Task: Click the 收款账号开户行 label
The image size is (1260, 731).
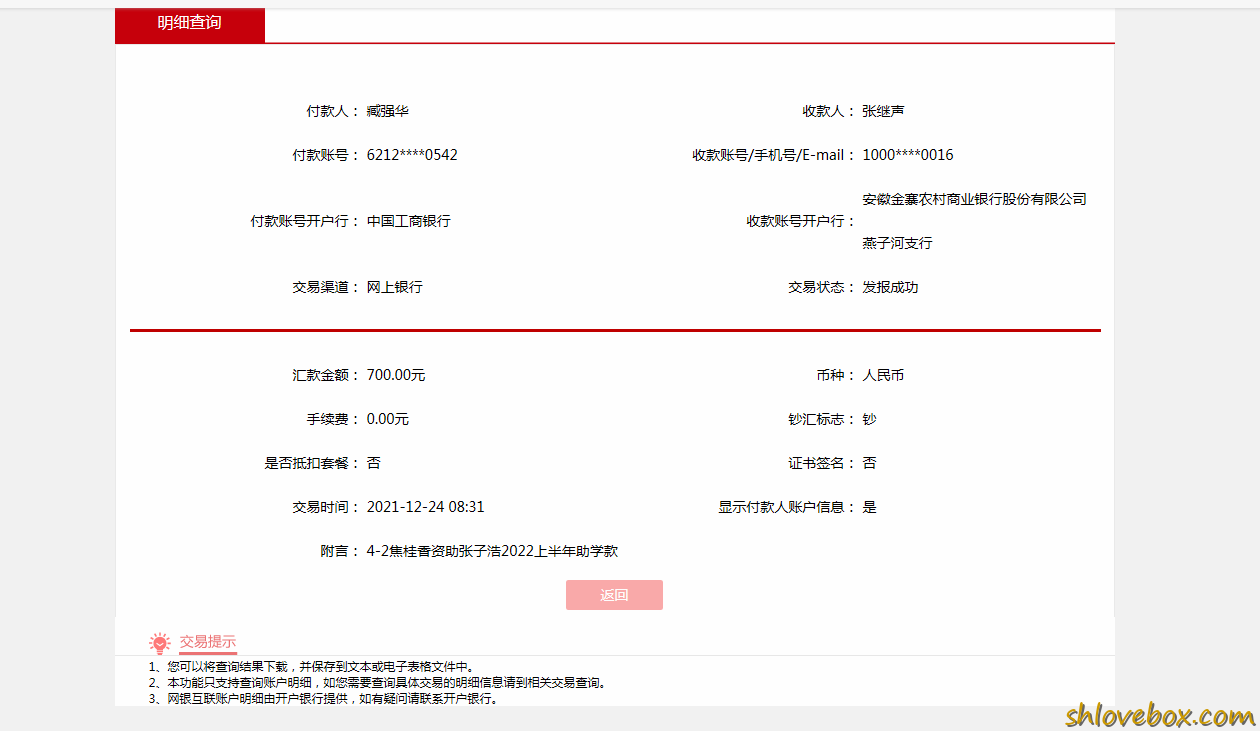Action: pos(801,221)
